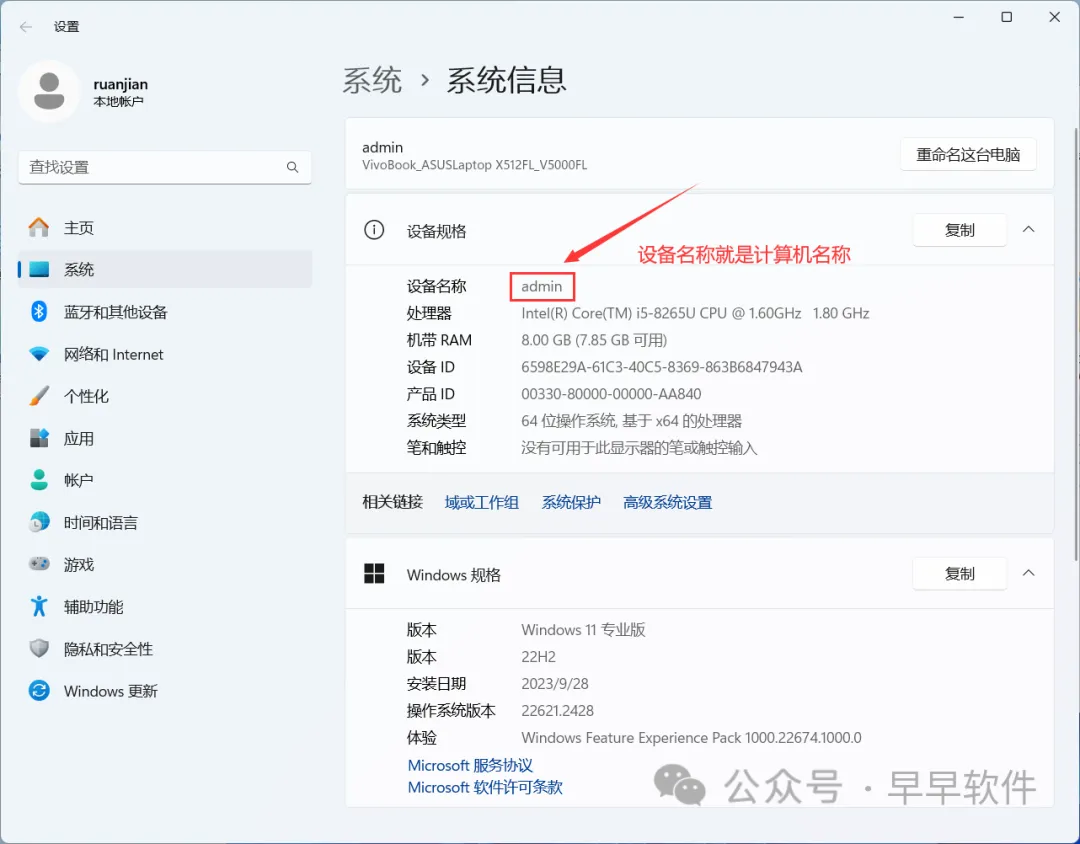Click the Home (主页) house icon

click(x=39, y=227)
